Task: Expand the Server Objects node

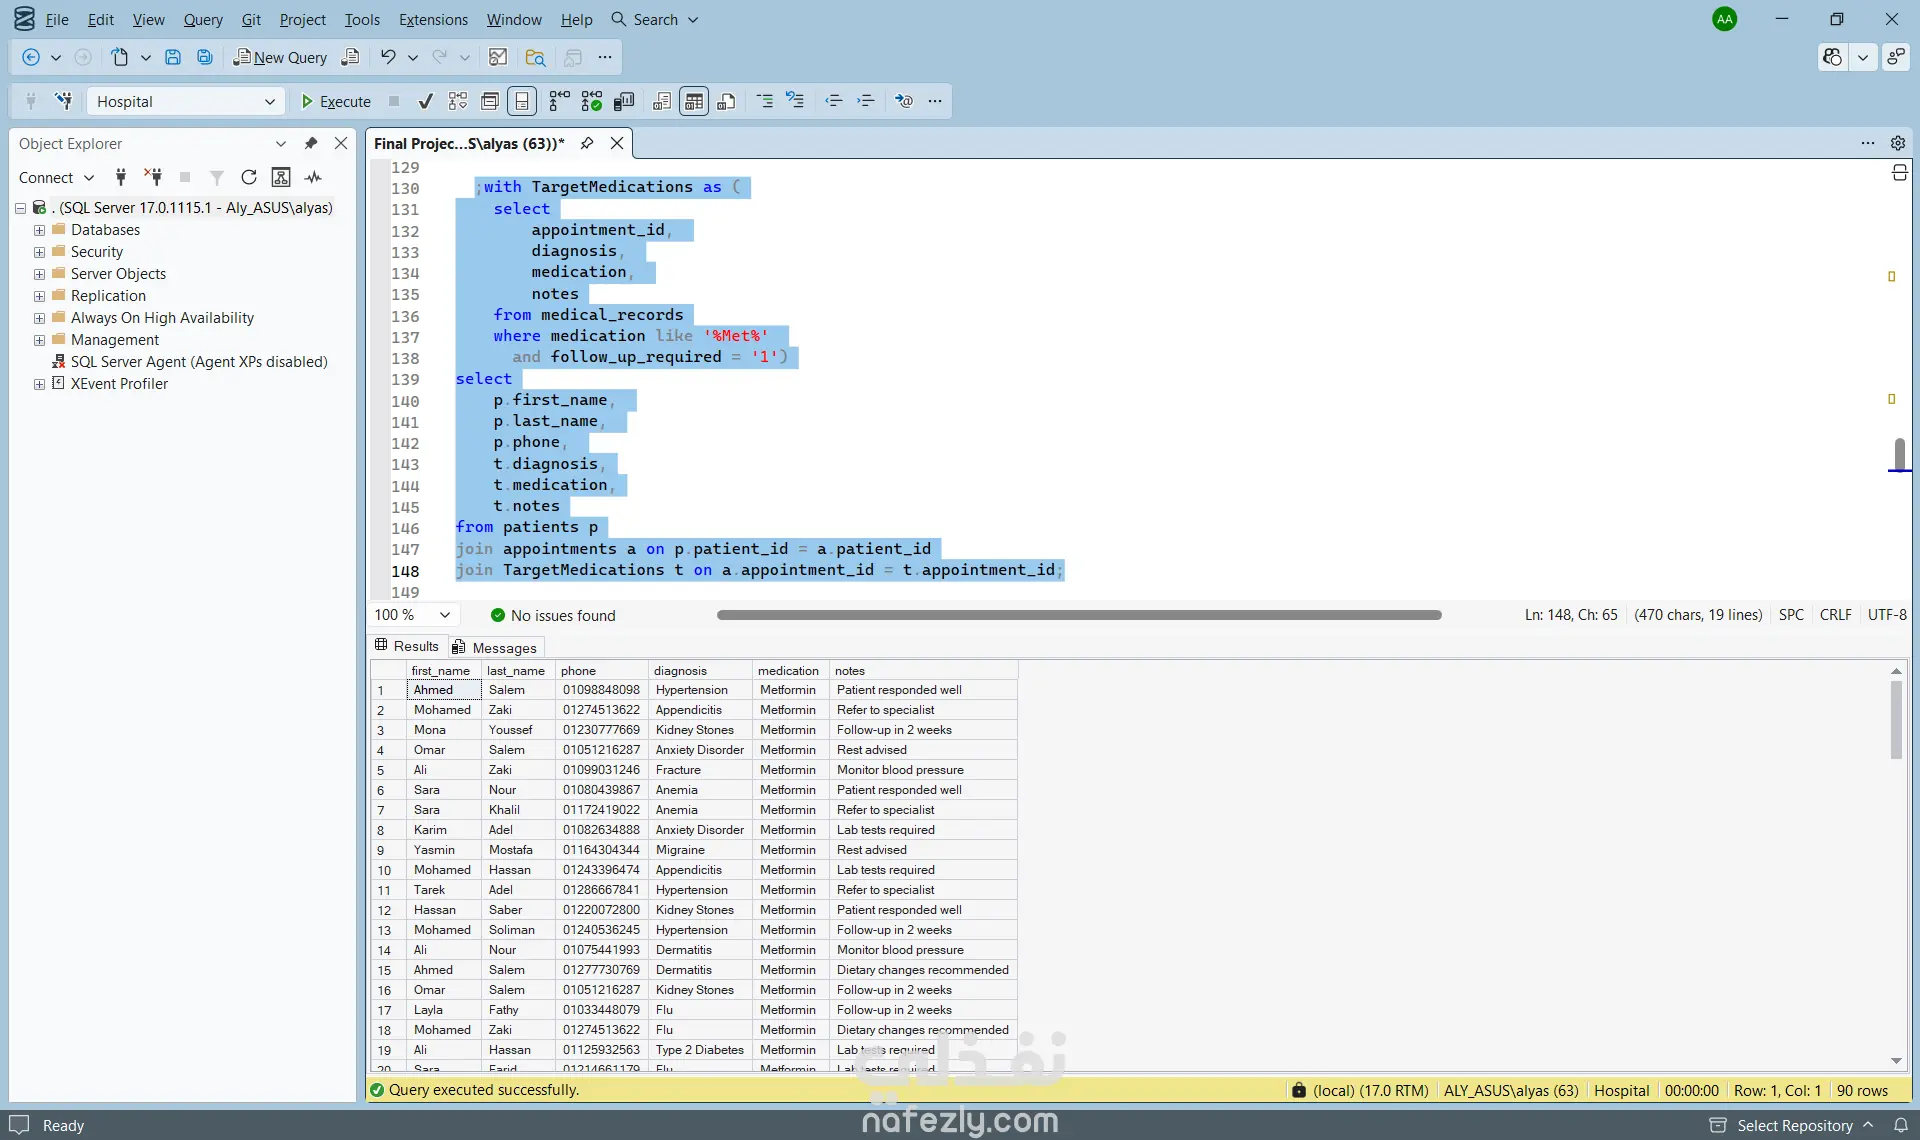Action: click(39, 274)
